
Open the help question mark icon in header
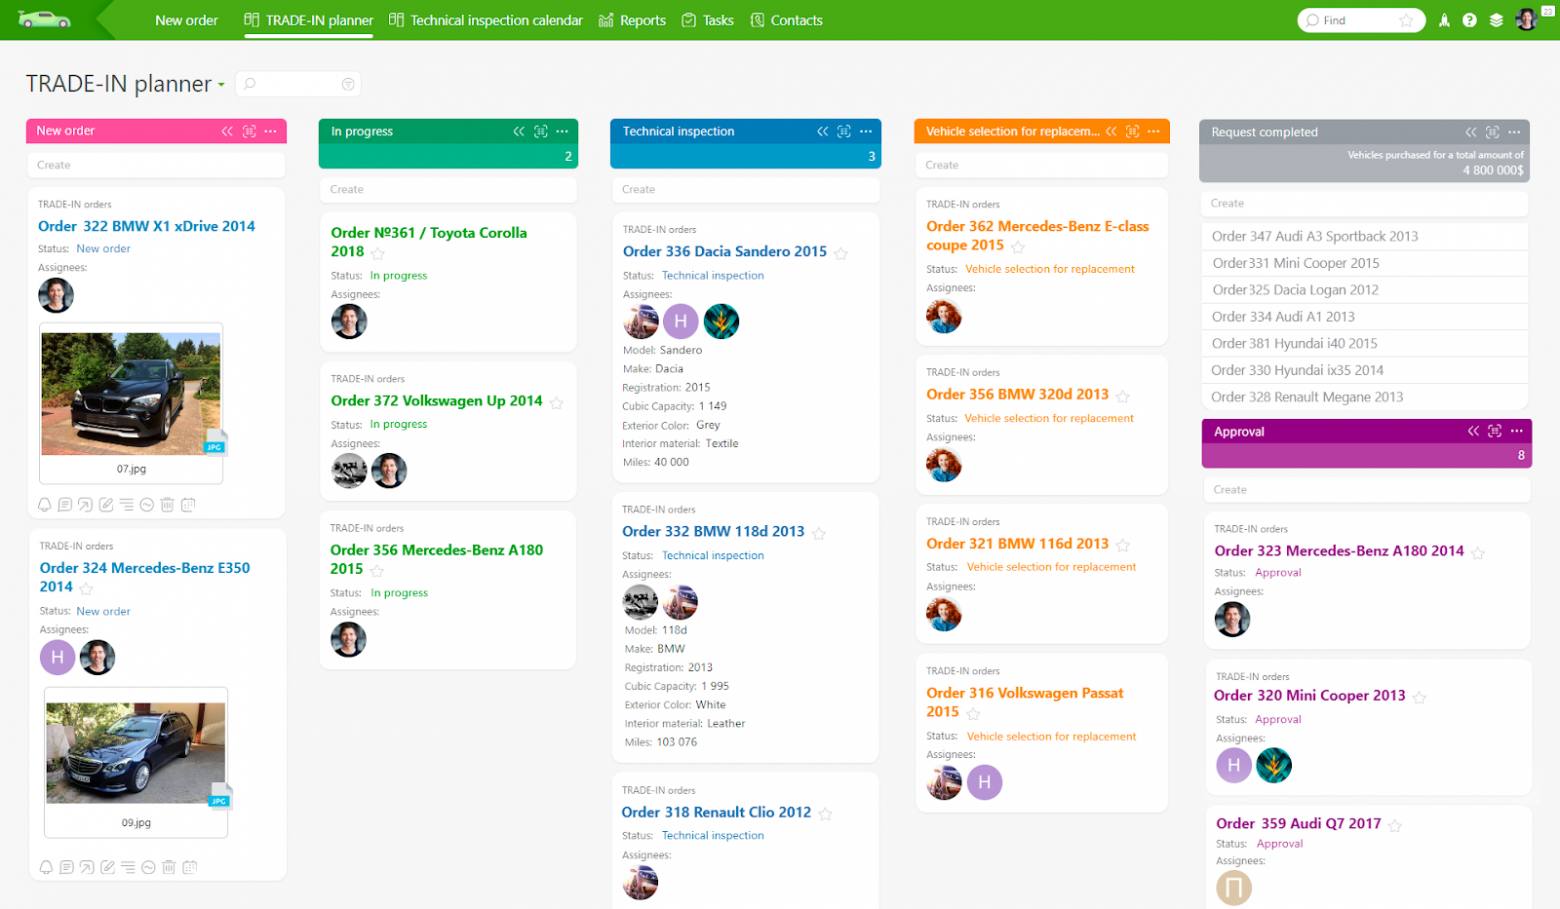1469,20
